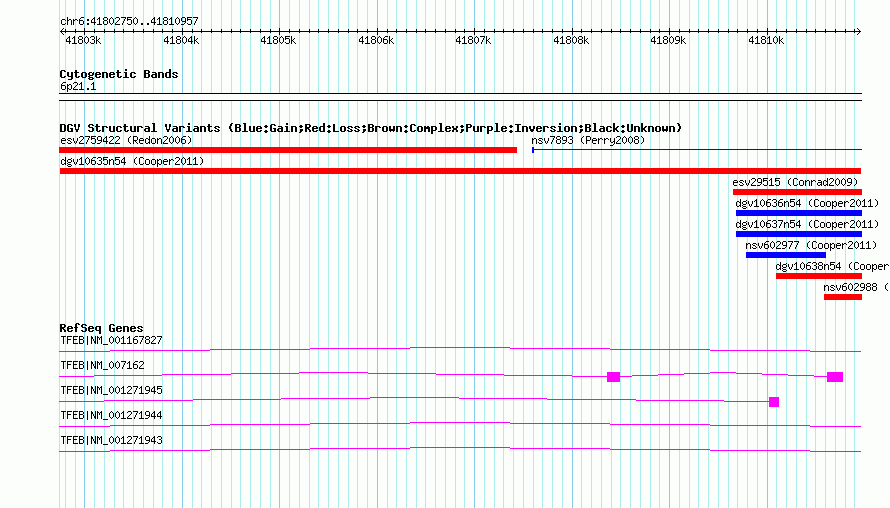The image size is (890, 508).
Task: Select the long red dgv10635n54 bar
Action: click(460, 171)
